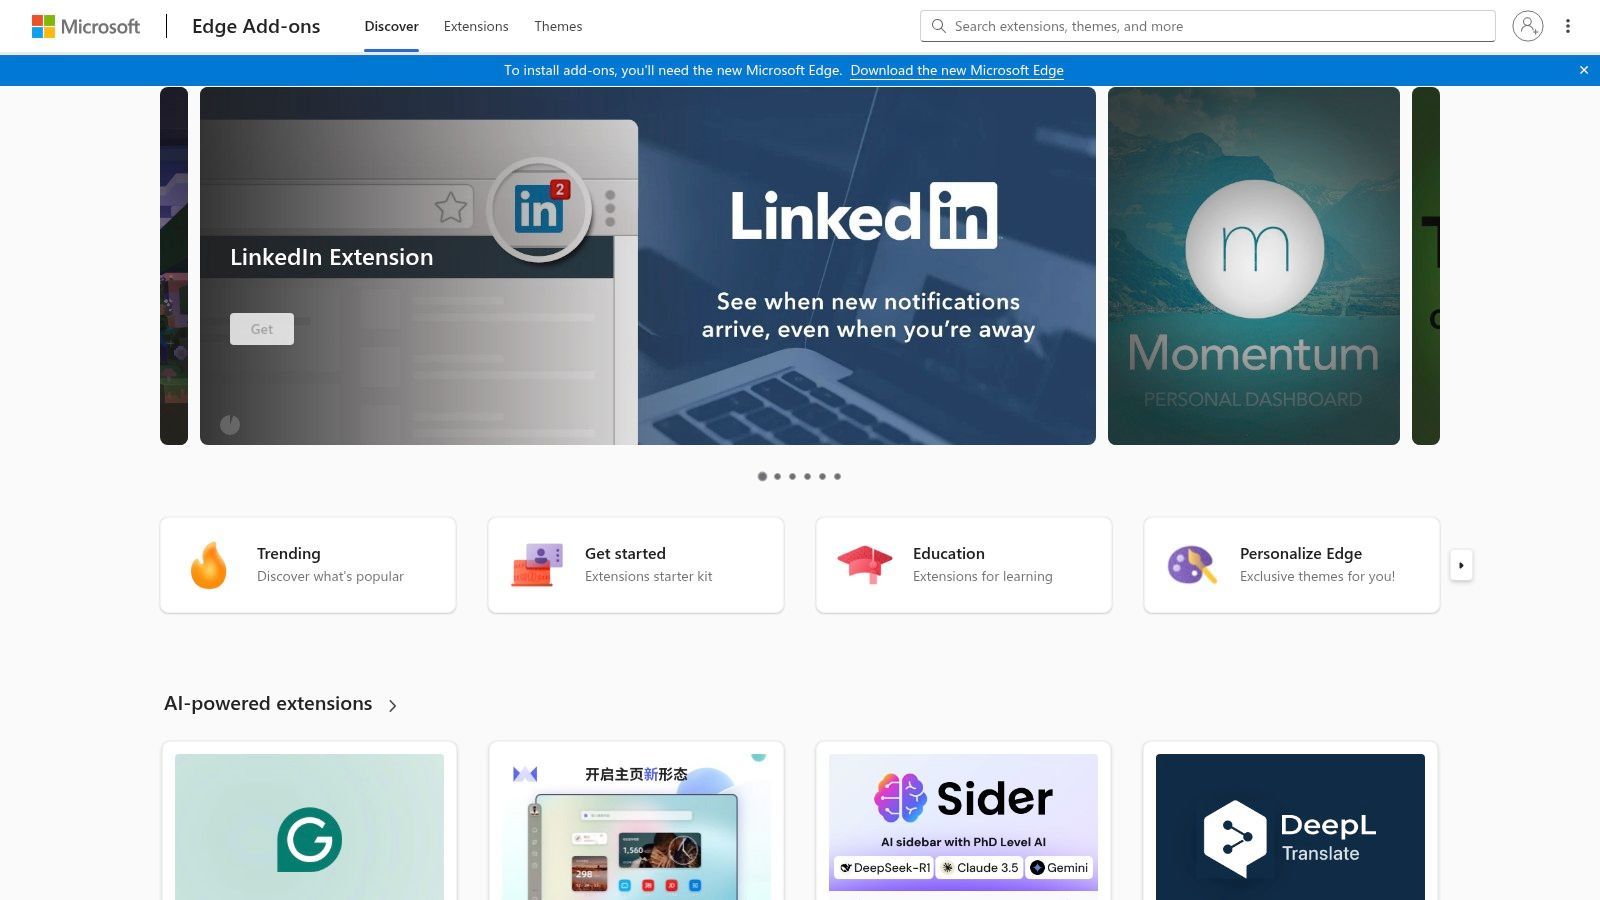The height and width of the screenshot is (900, 1600).
Task: Click the Microsoft logo
Action: pyautogui.click(x=86, y=26)
